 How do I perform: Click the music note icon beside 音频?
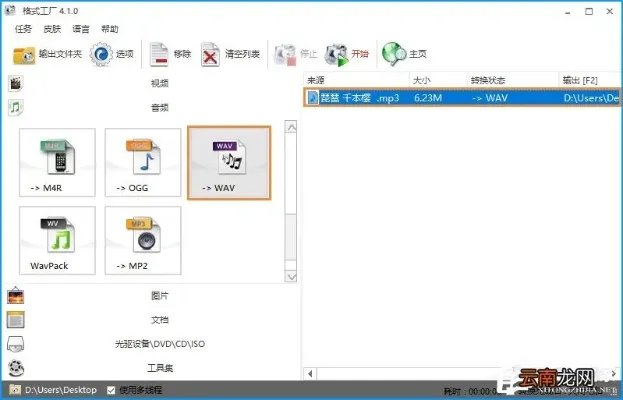pos(15,107)
